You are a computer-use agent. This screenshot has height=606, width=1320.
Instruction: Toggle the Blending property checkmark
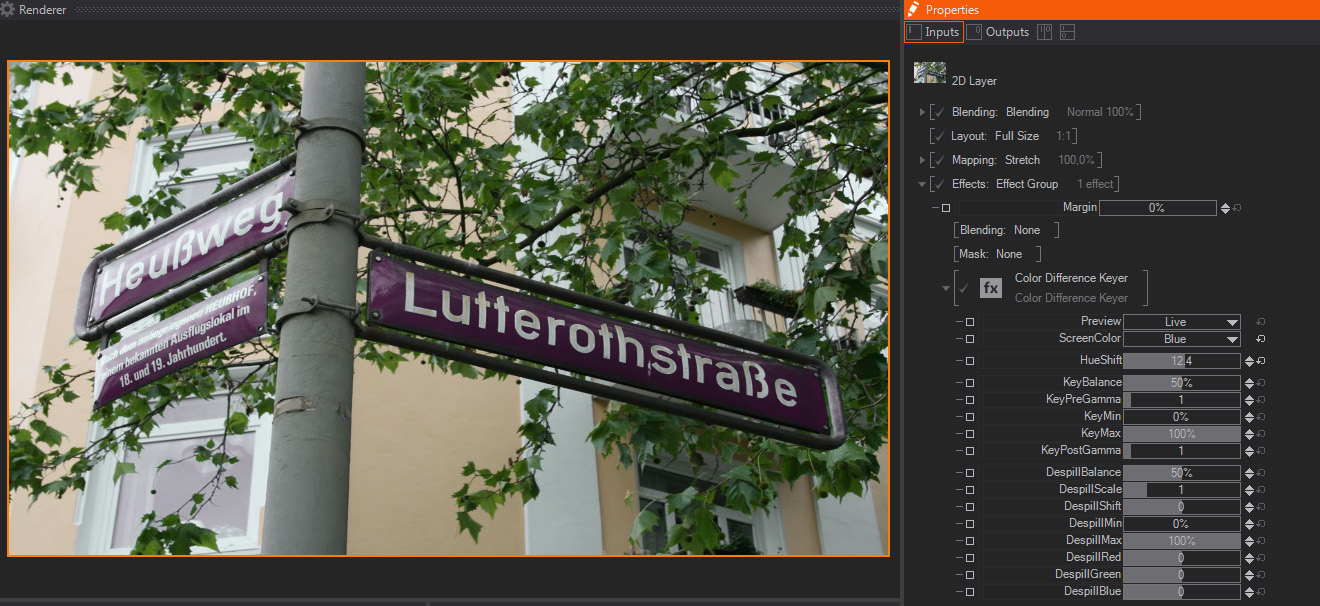pyautogui.click(x=939, y=112)
